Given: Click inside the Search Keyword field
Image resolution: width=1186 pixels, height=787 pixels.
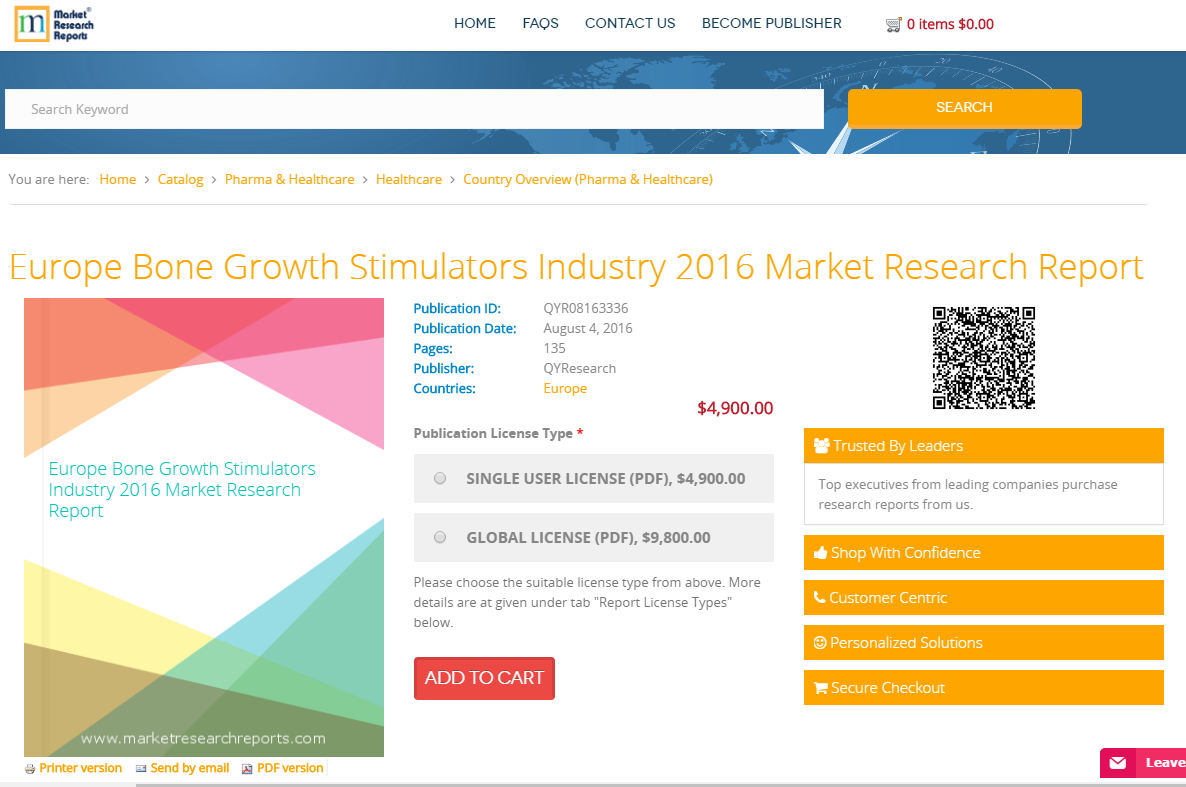Looking at the screenshot, I should point(414,109).
